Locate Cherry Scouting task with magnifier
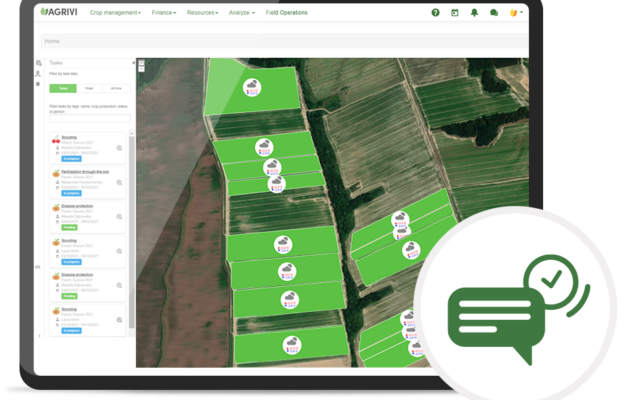The image size is (640, 400). pos(119,148)
